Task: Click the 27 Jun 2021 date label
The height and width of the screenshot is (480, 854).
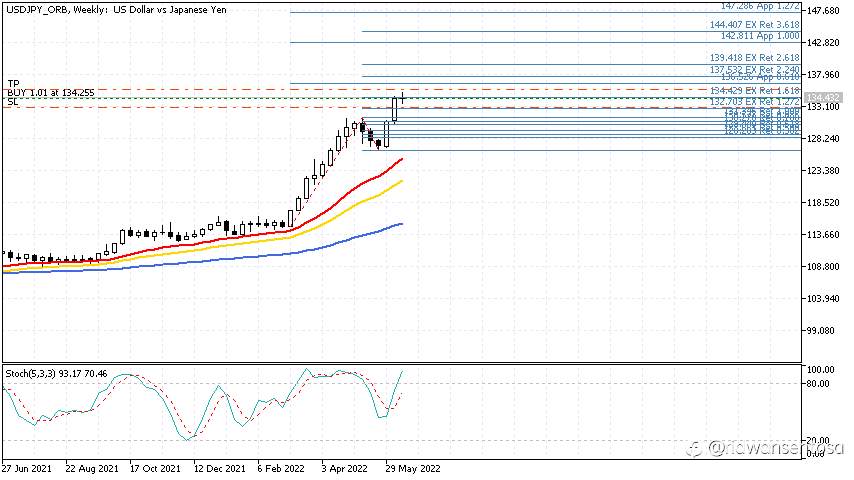Action: (x=27, y=469)
